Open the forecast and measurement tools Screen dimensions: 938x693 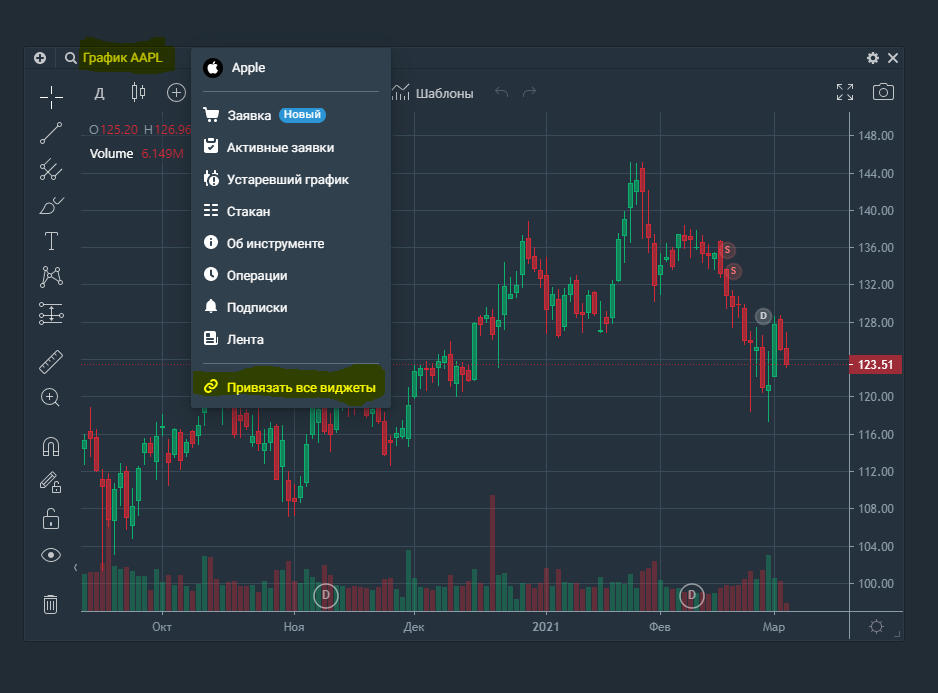pyautogui.click(x=51, y=313)
